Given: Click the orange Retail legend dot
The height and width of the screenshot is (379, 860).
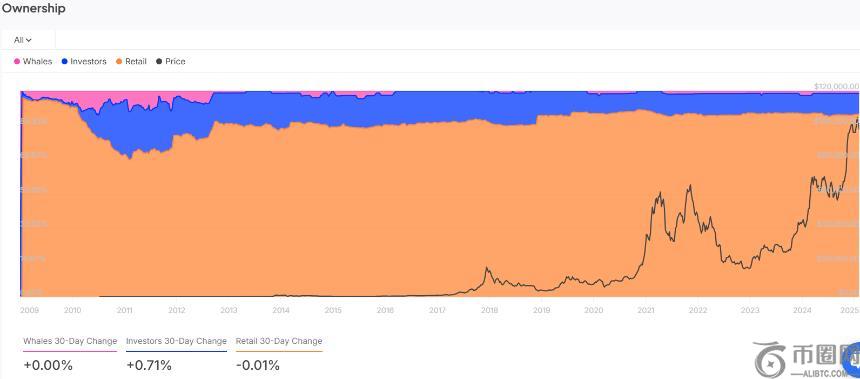Looking at the screenshot, I should 119,61.
